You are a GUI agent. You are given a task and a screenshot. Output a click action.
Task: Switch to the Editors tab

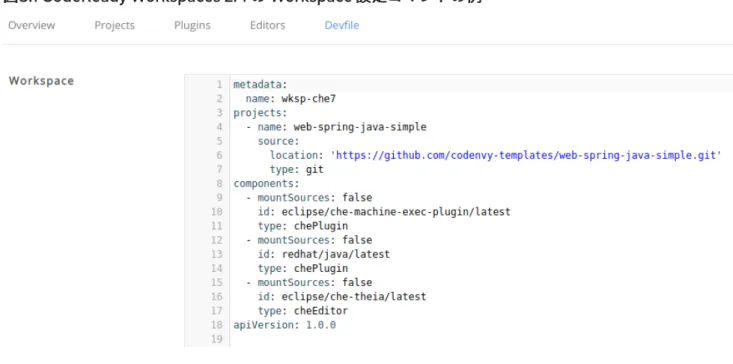point(267,25)
